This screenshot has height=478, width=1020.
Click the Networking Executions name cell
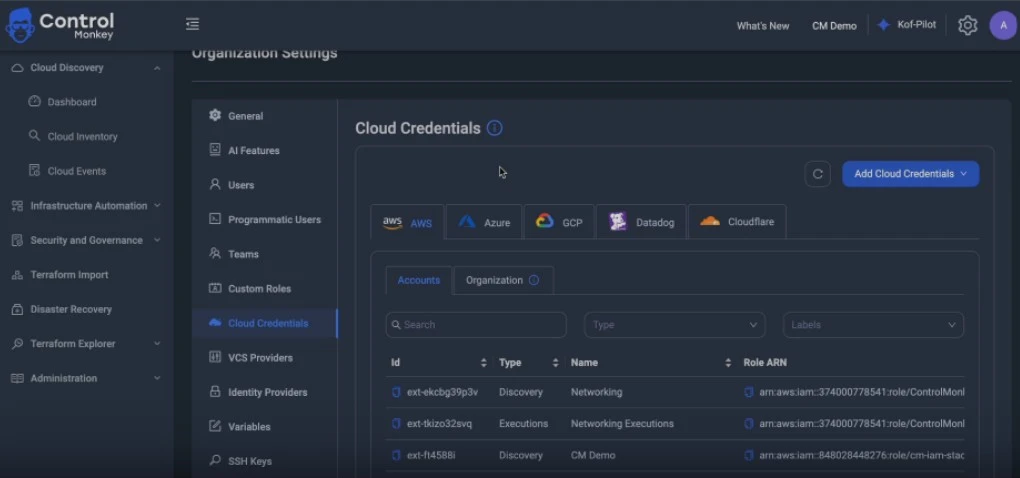click(622, 423)
